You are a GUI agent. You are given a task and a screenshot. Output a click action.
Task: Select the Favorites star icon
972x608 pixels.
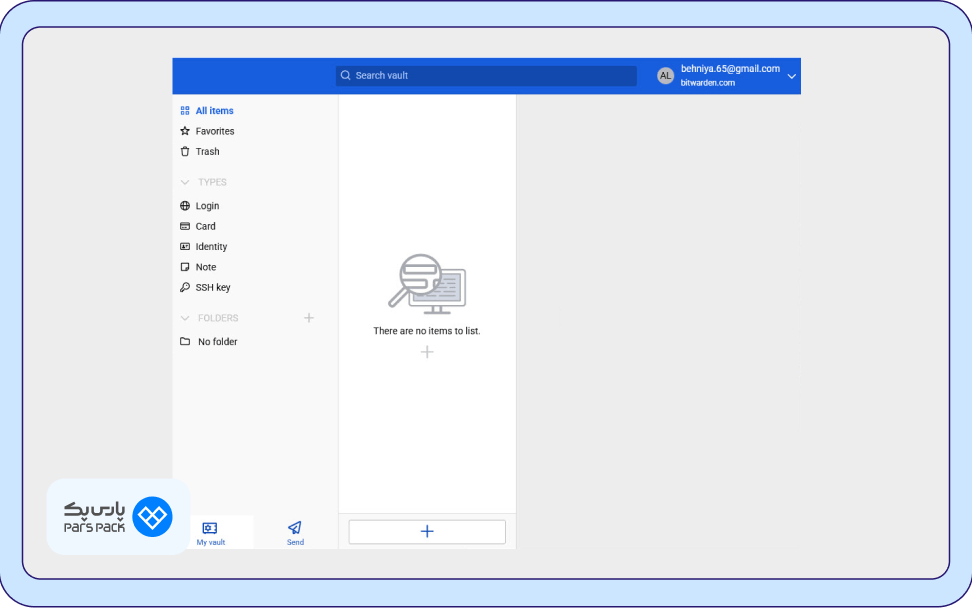(x=185, y=131)
